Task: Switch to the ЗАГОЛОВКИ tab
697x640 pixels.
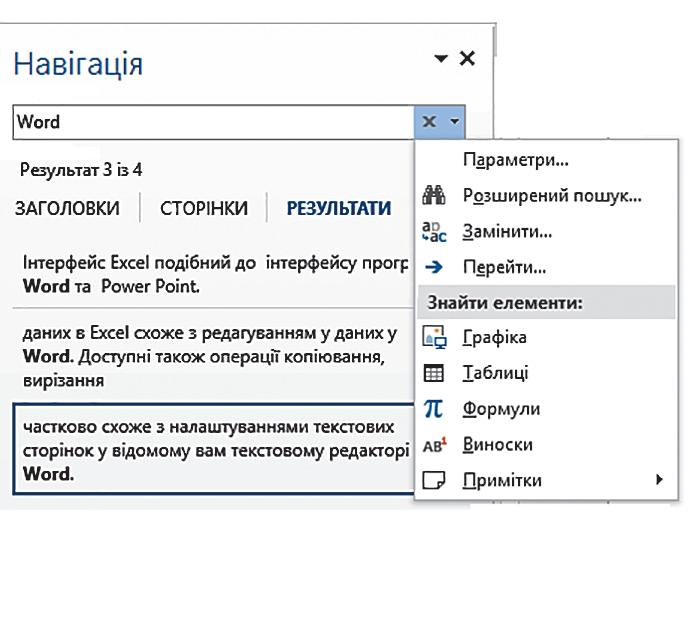Action: click(x=67, y=208)
